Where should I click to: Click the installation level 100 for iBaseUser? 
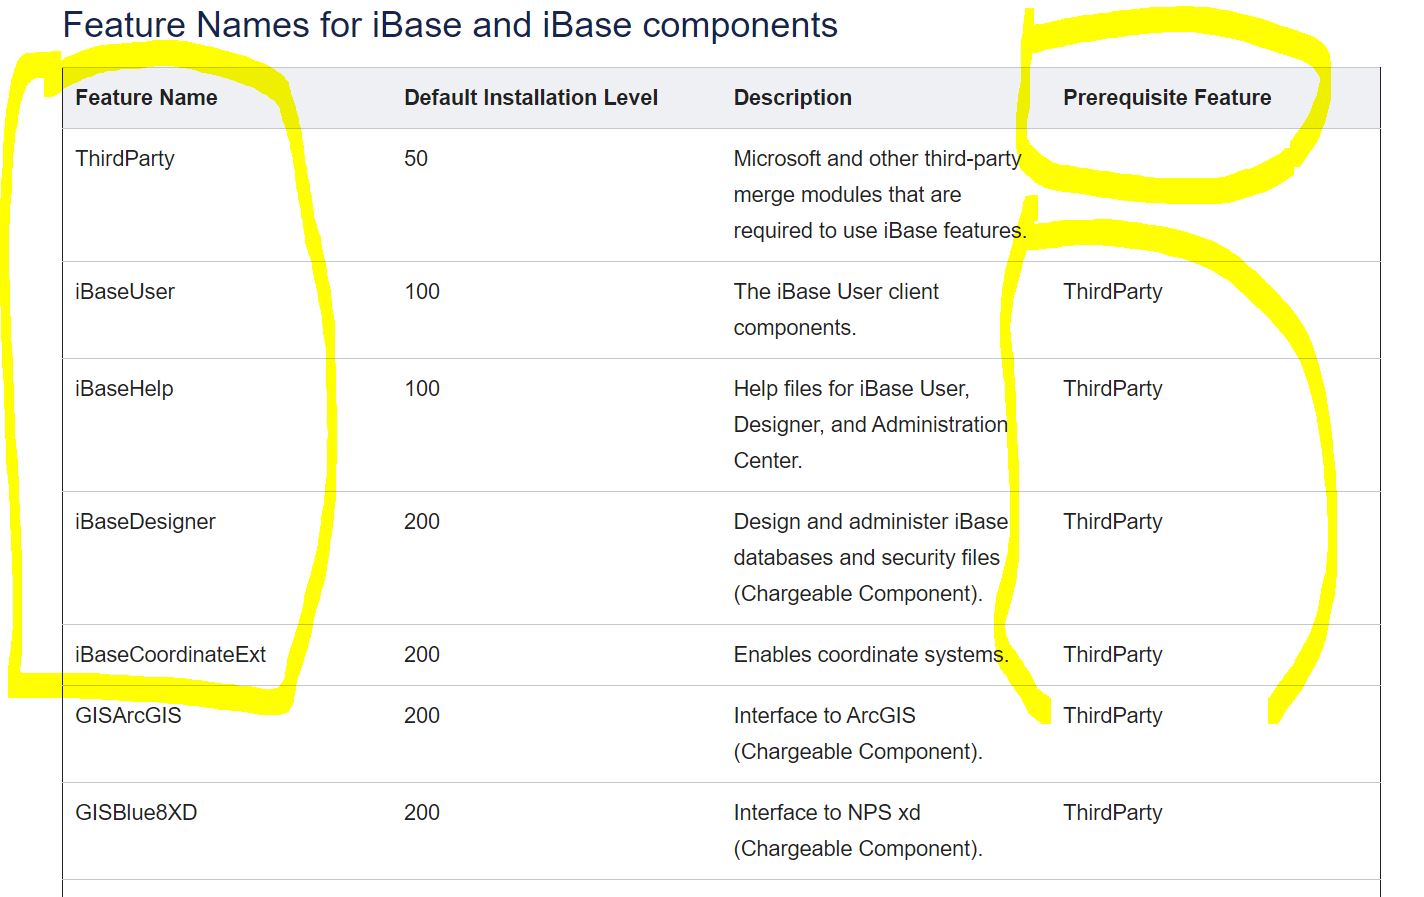coord(422,291)
